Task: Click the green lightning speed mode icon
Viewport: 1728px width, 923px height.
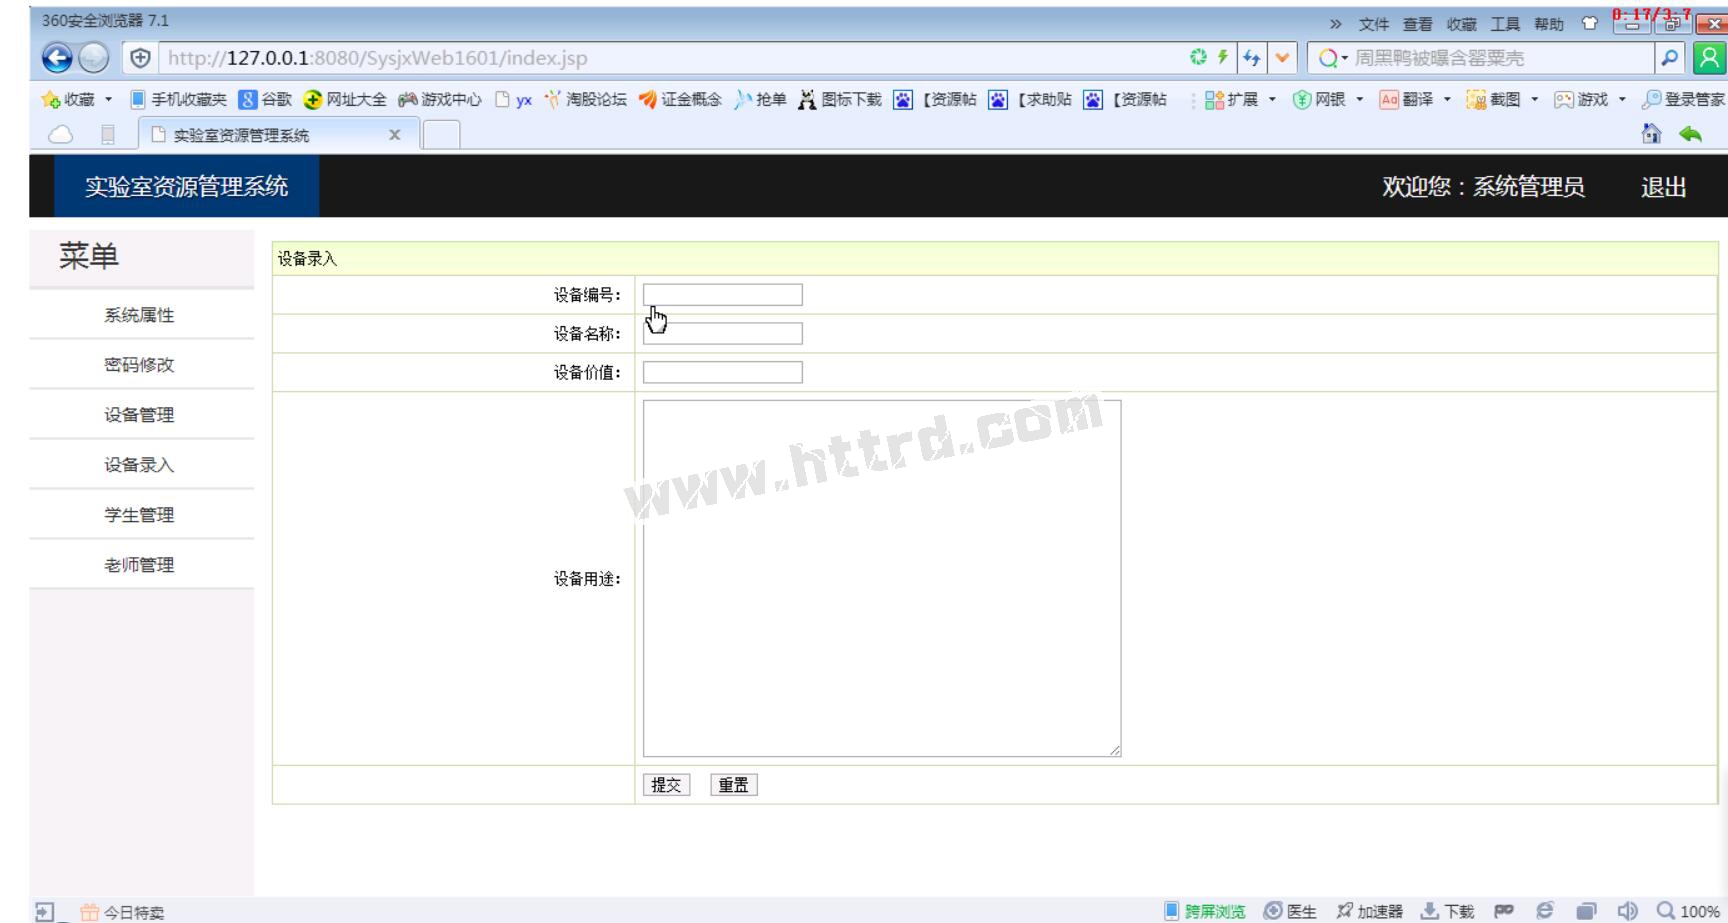Action: coord(1222,57)
